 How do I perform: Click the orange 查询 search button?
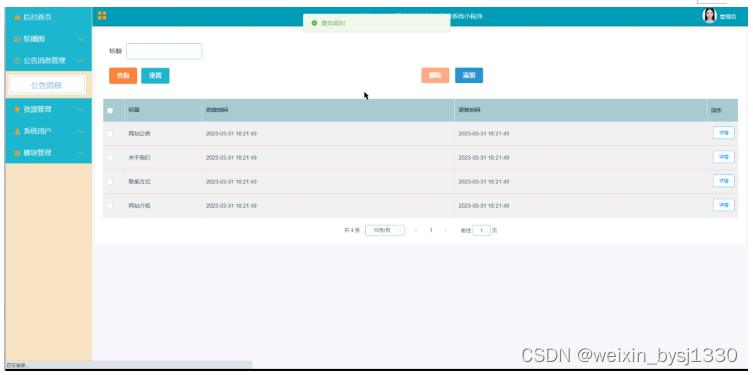click(x=123, y=75)
